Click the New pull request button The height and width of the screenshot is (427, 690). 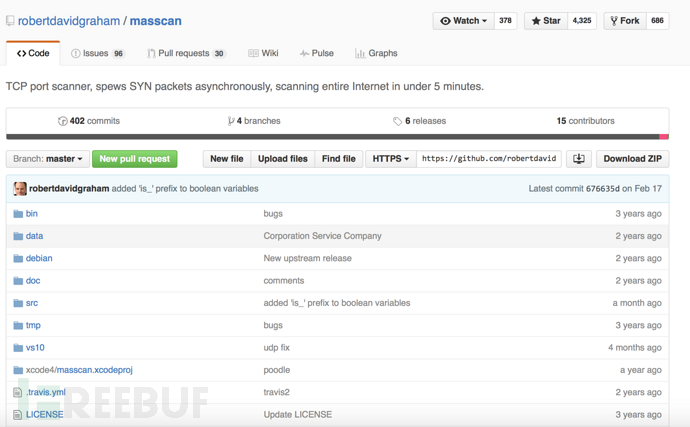135,159
